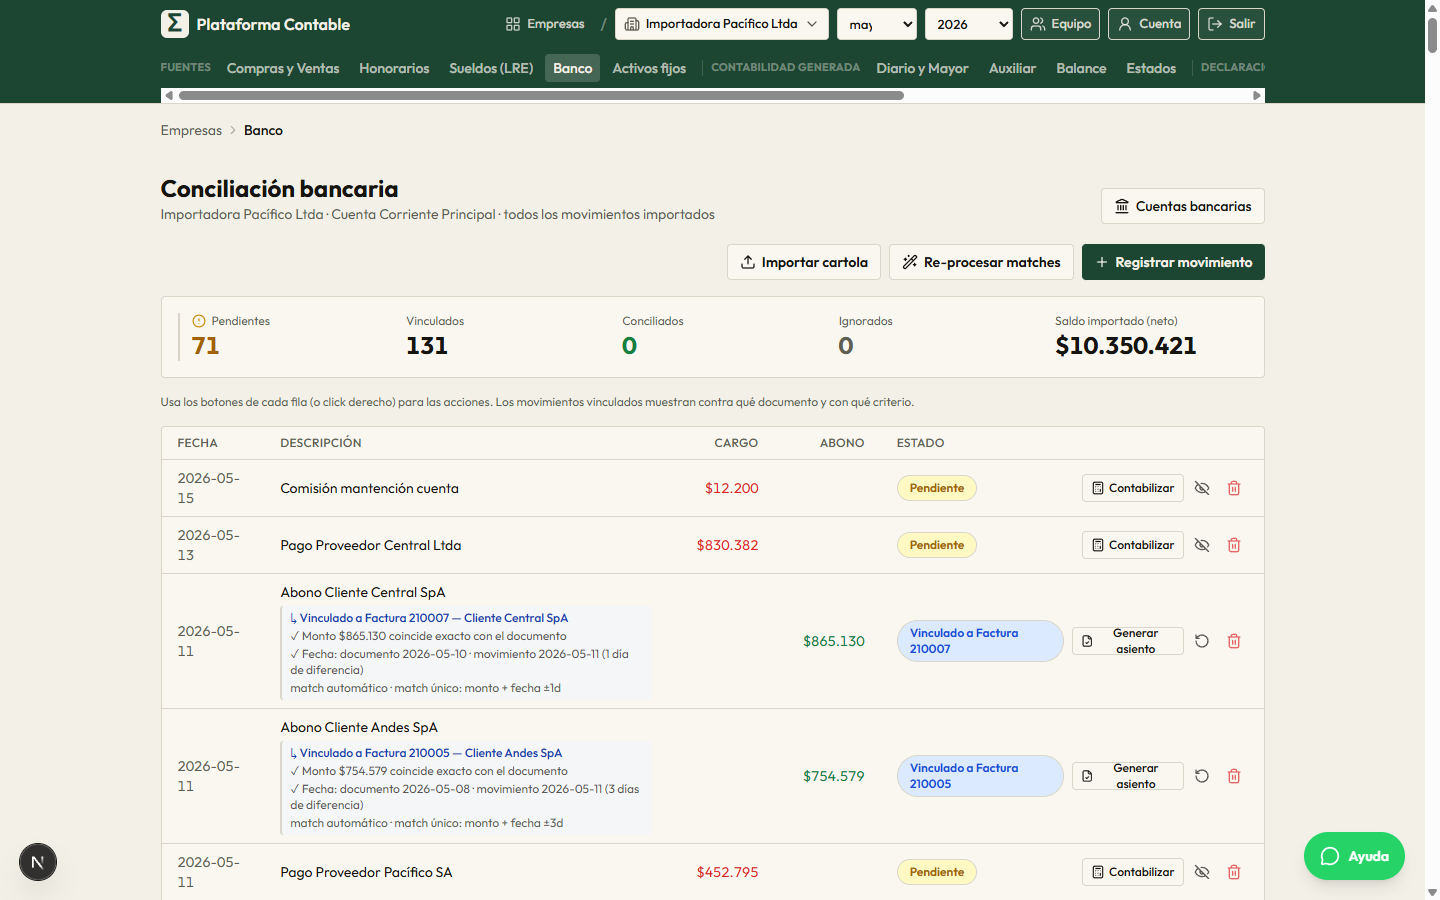
Task: Ignore the Pago Proveedor Pacífico SA movement
Action: click(x=1202, y=872)
